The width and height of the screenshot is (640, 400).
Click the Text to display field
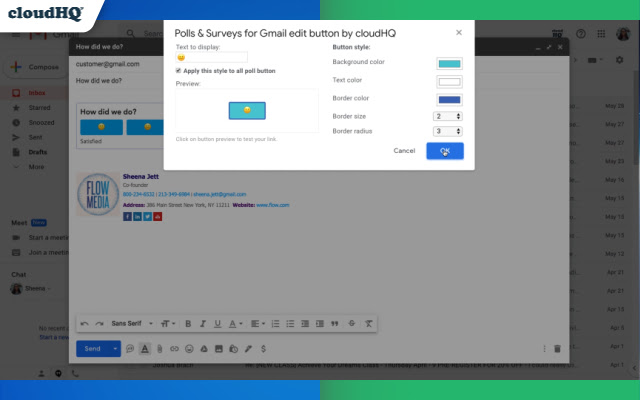pyautogui.click(x=211, y=57)
